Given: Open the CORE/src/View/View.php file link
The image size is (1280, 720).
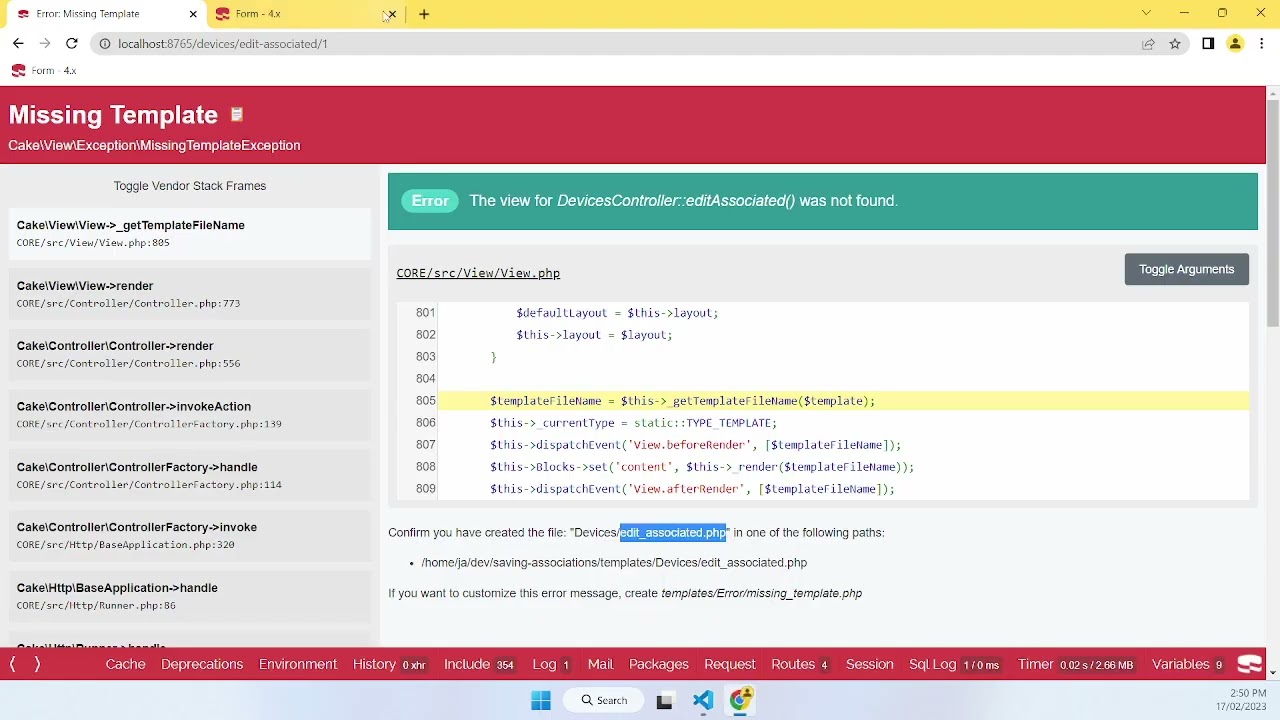Looking at the screenshot, I should point(478,273).
